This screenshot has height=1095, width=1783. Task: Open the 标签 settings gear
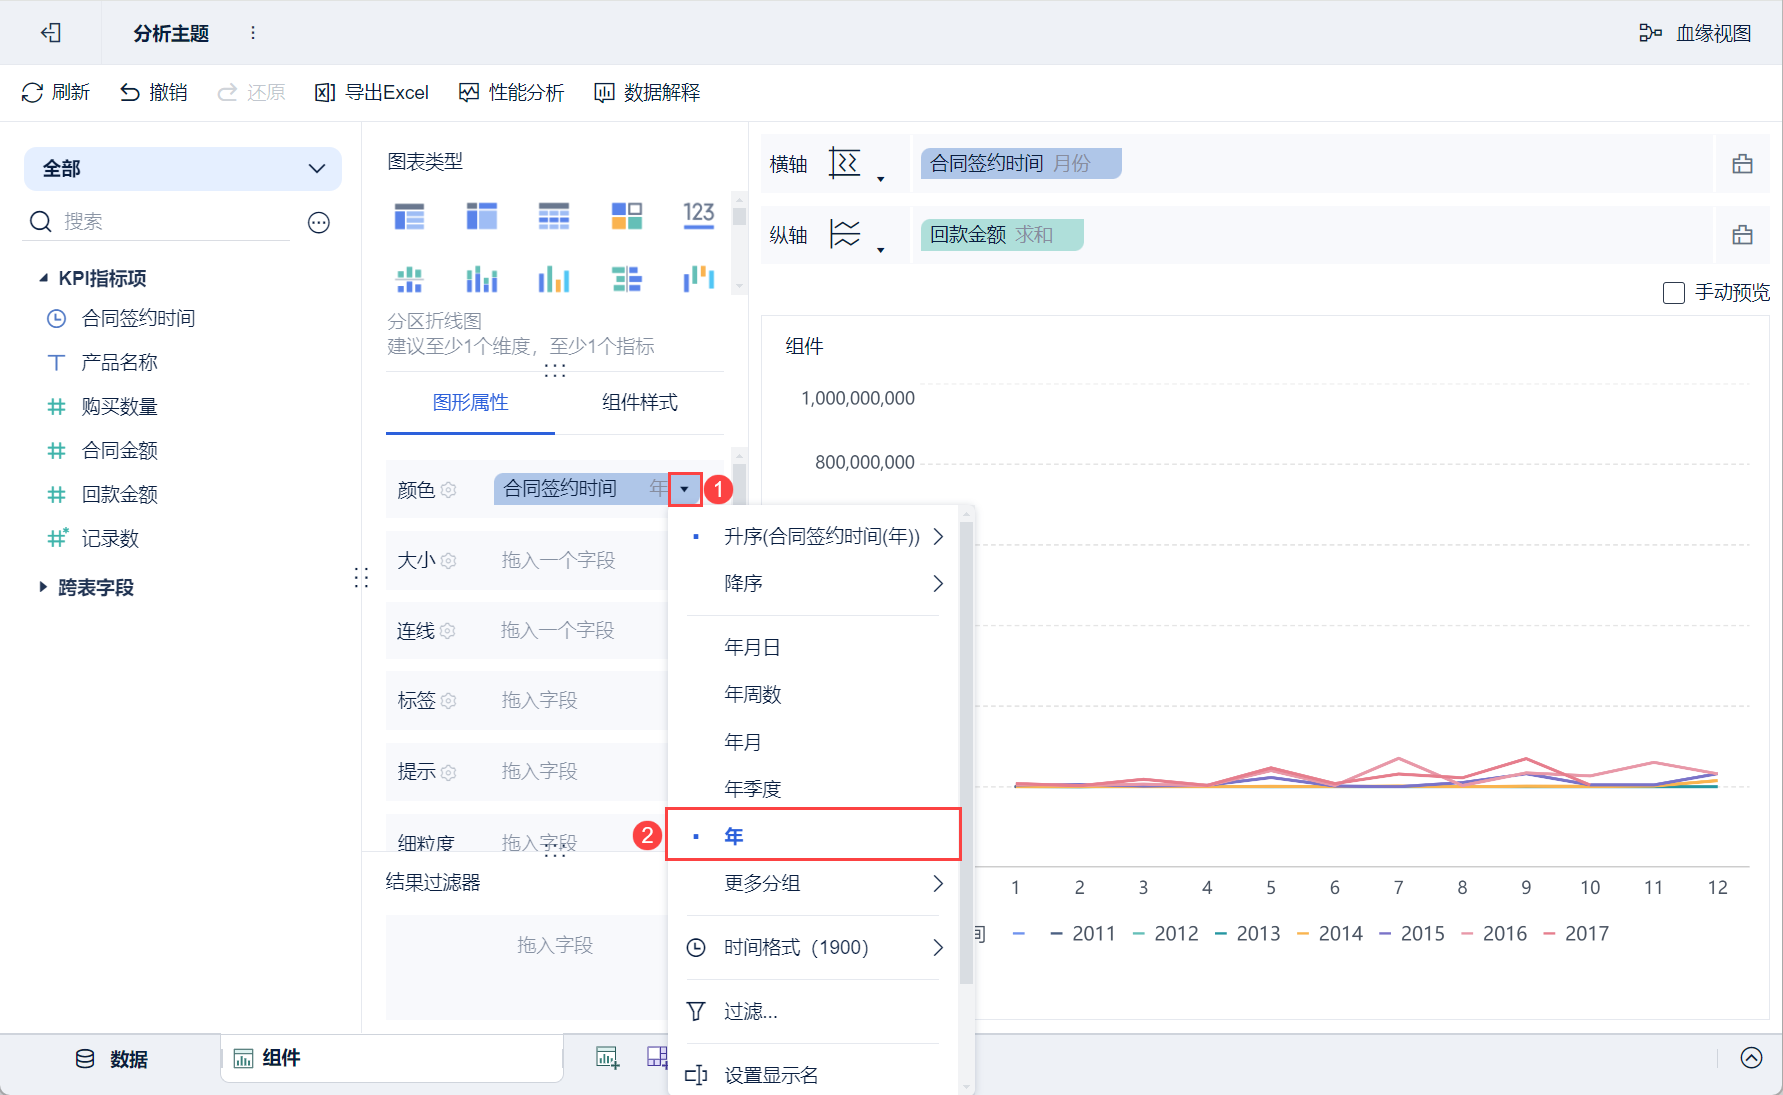[449, 701]
